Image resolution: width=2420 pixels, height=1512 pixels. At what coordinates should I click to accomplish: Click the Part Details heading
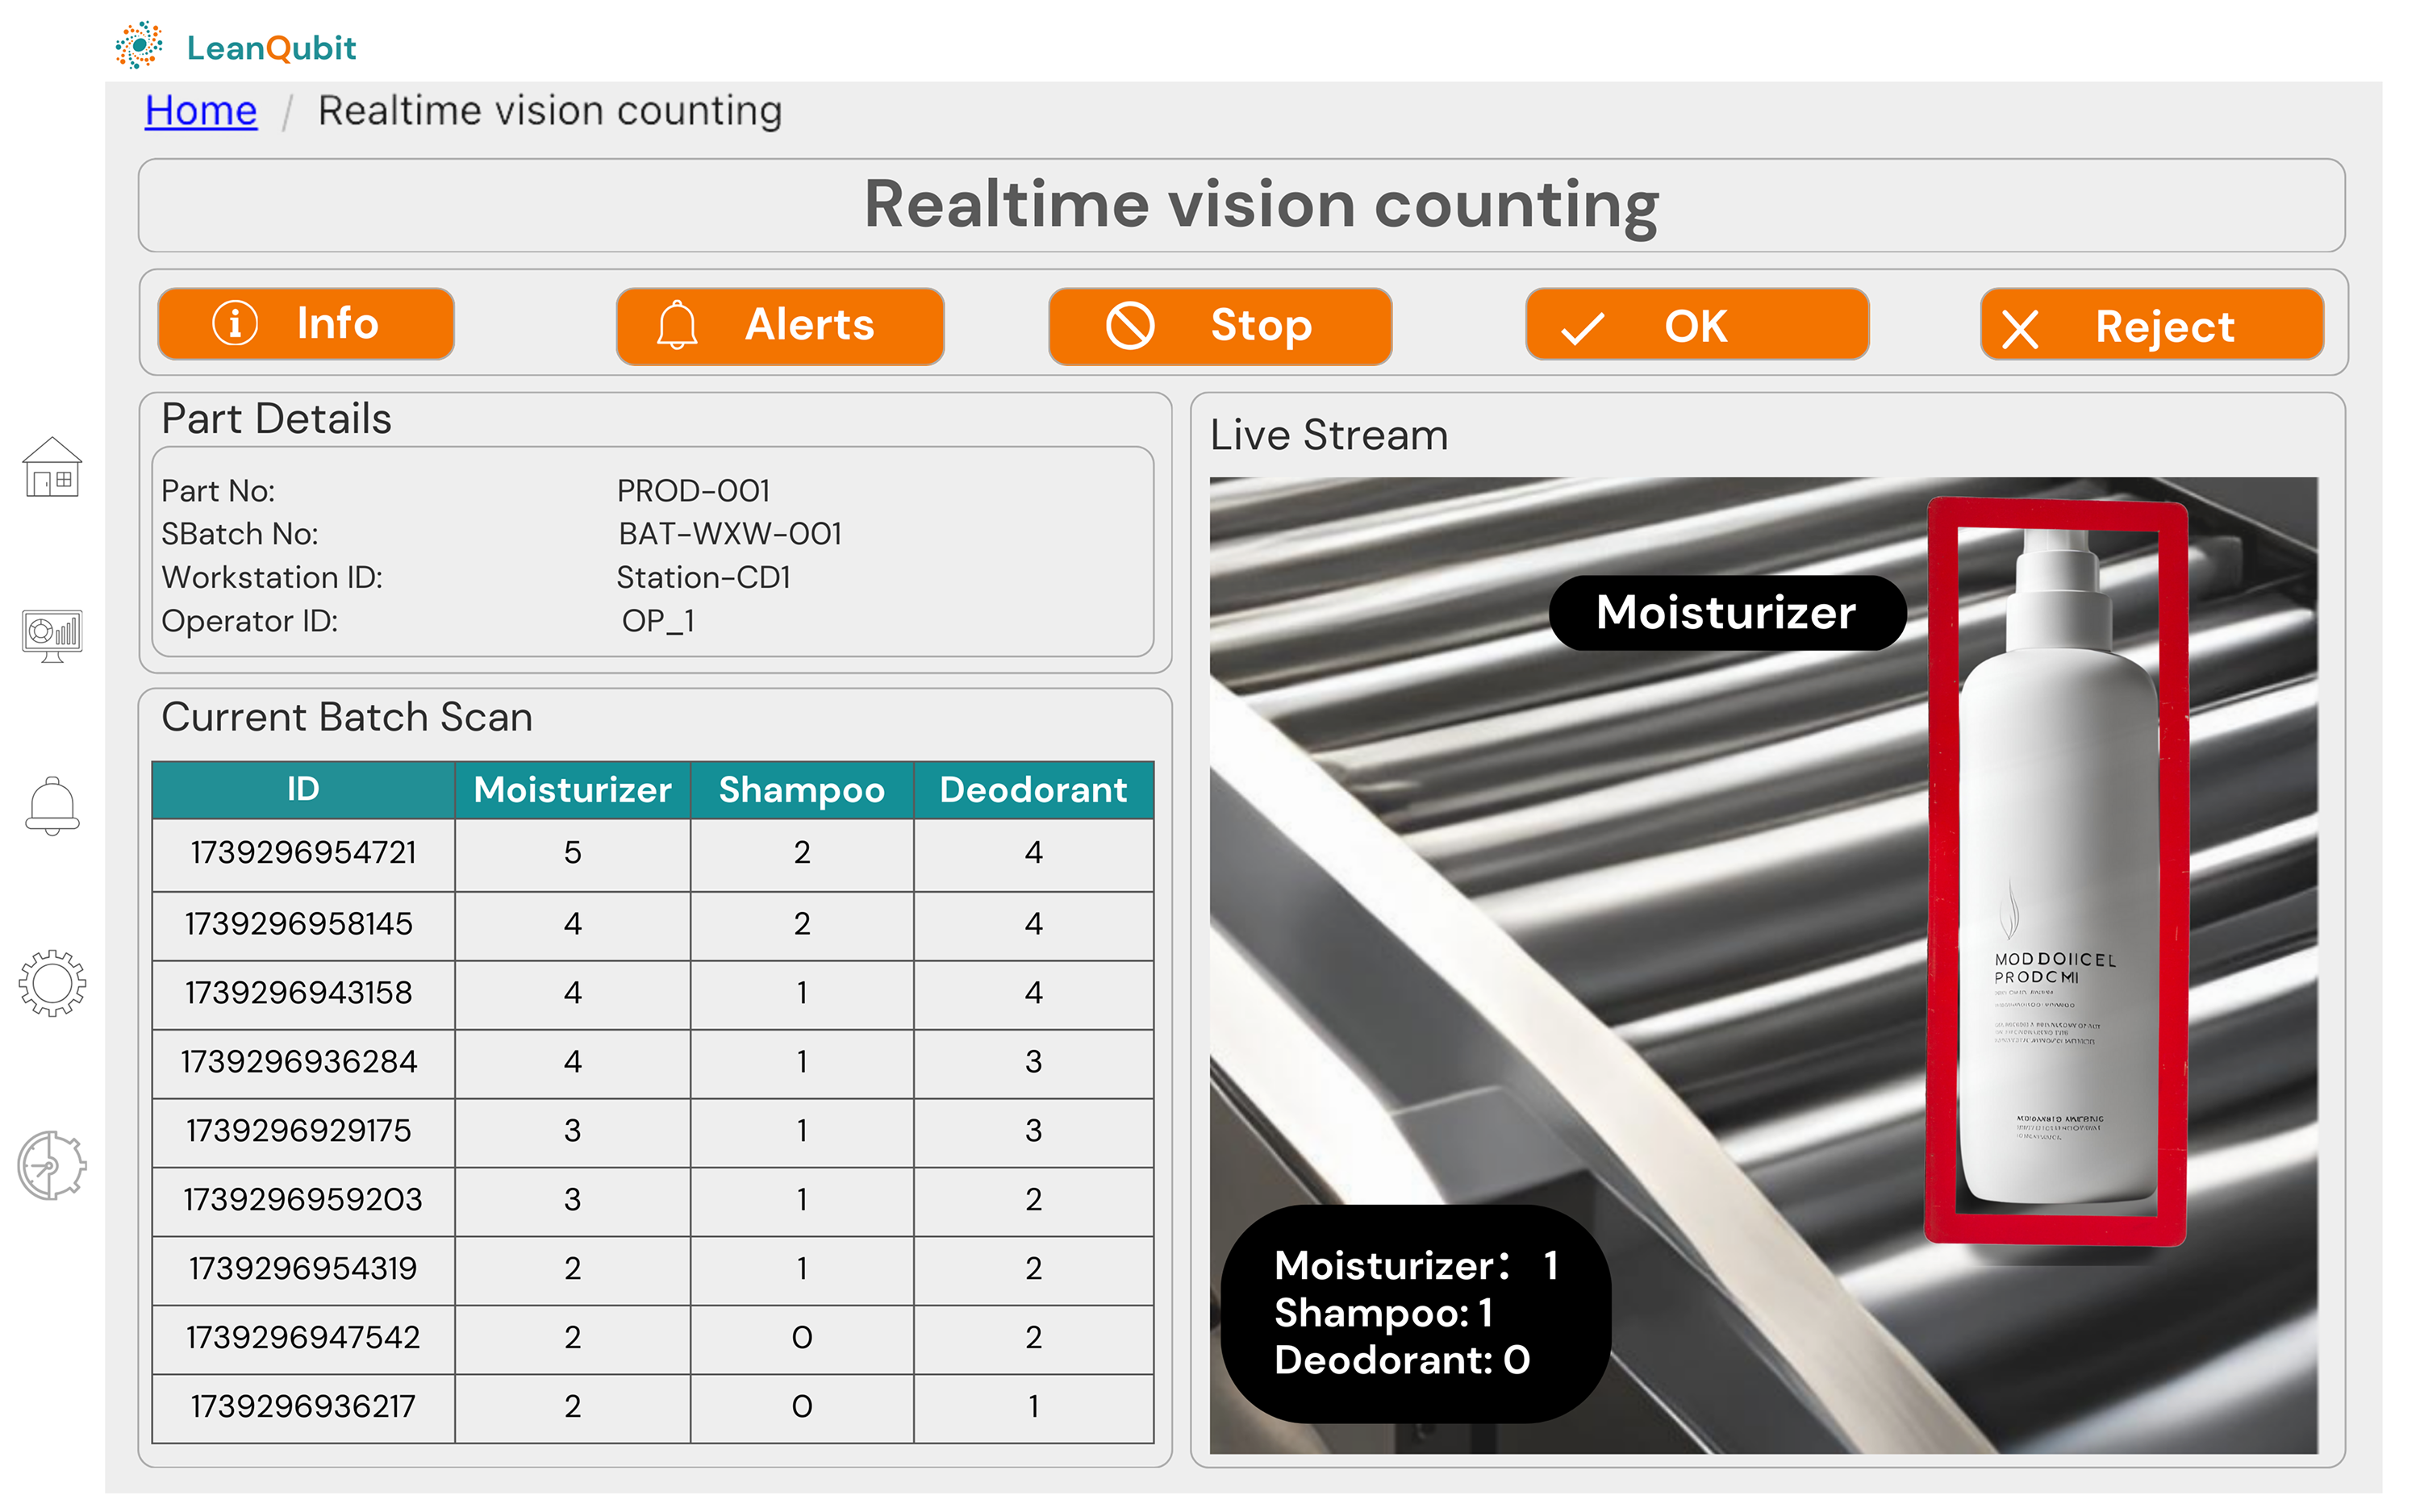(x=276, y=419)
